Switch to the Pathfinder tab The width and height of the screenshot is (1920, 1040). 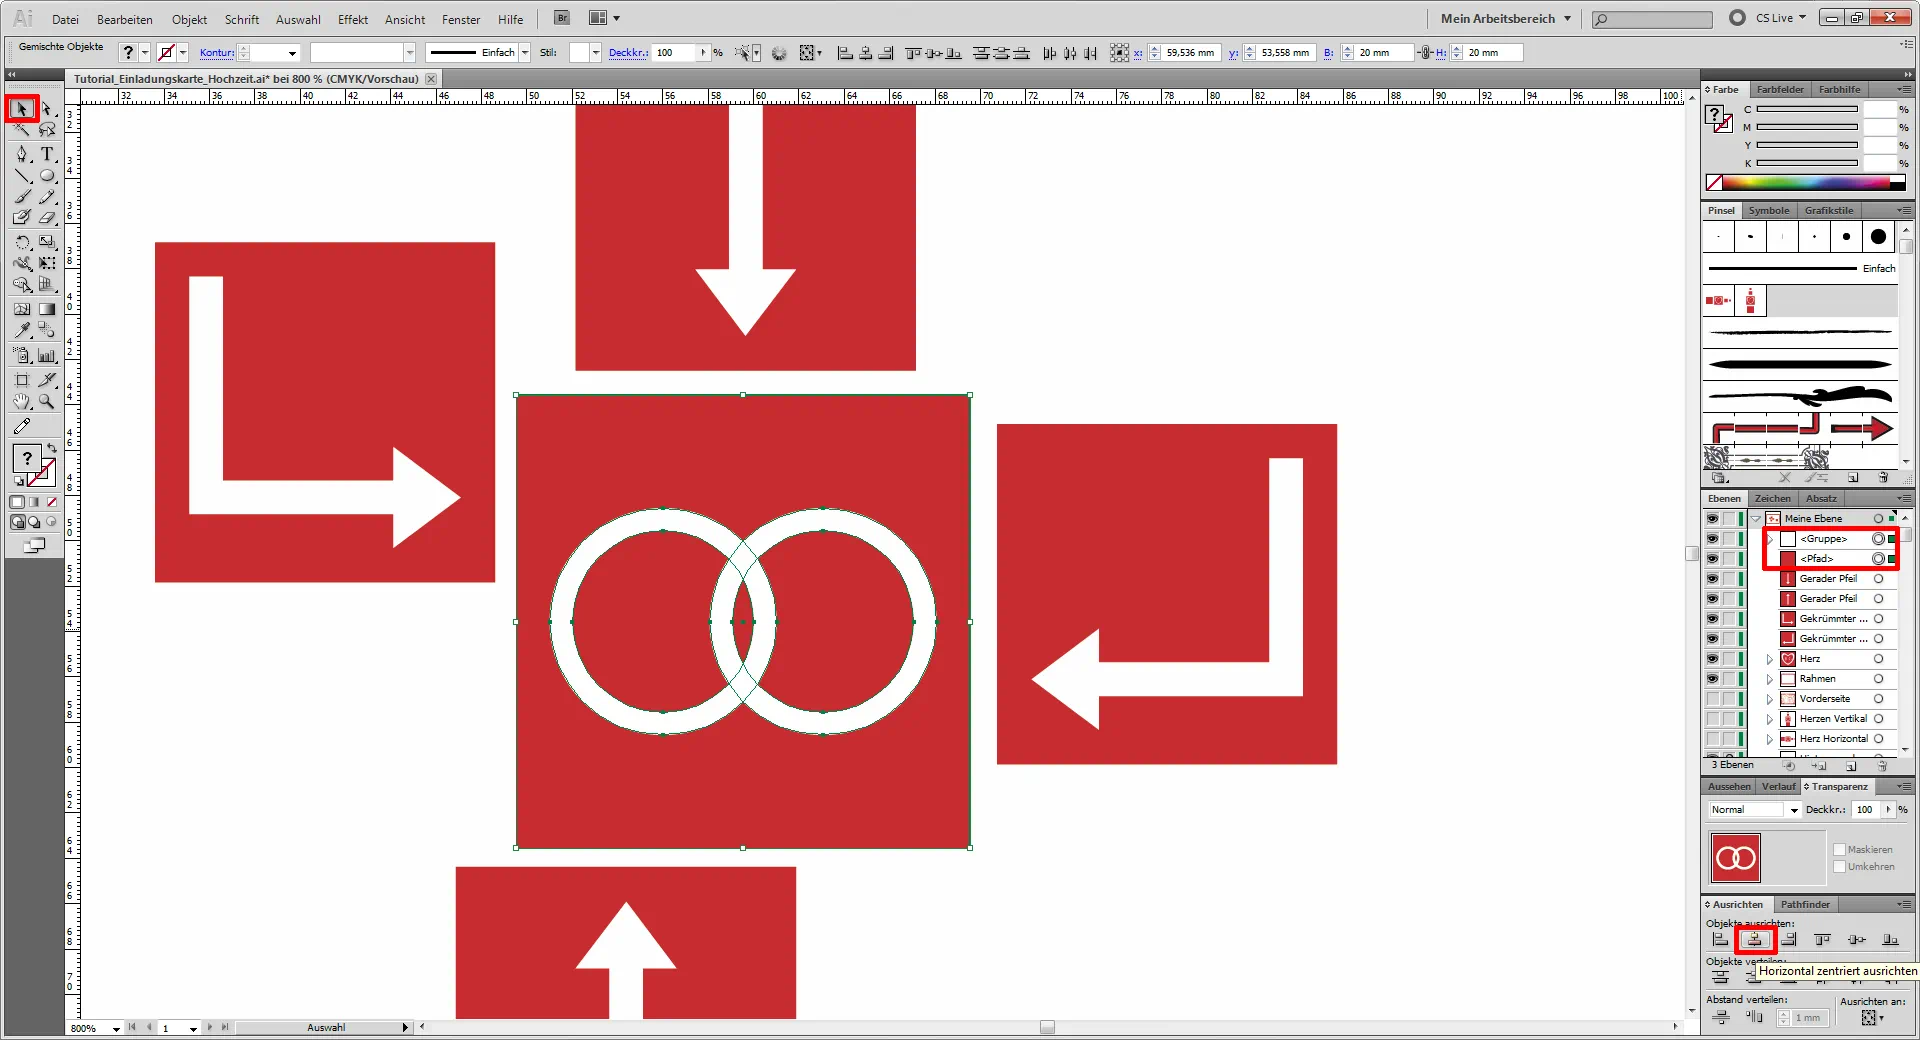pyautogui.click(x=1805, y=905)
